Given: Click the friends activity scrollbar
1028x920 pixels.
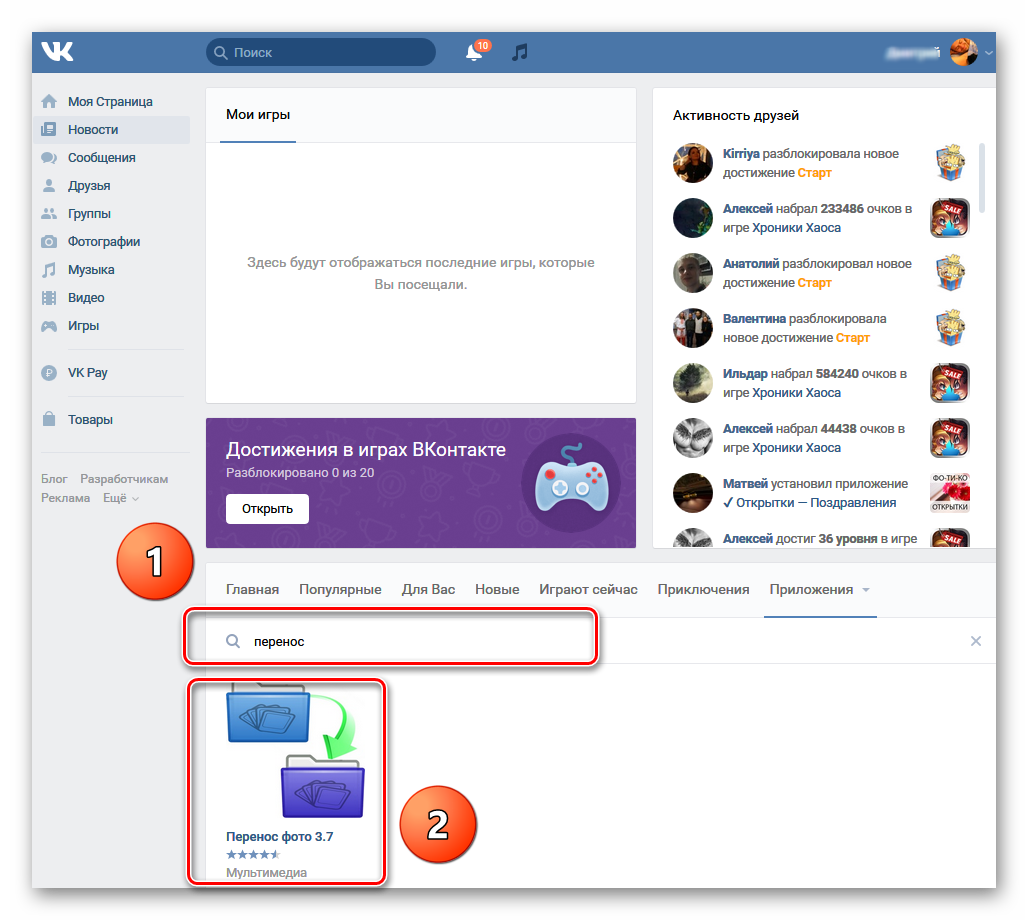Looking at the screenshot, I should [981, 178].
